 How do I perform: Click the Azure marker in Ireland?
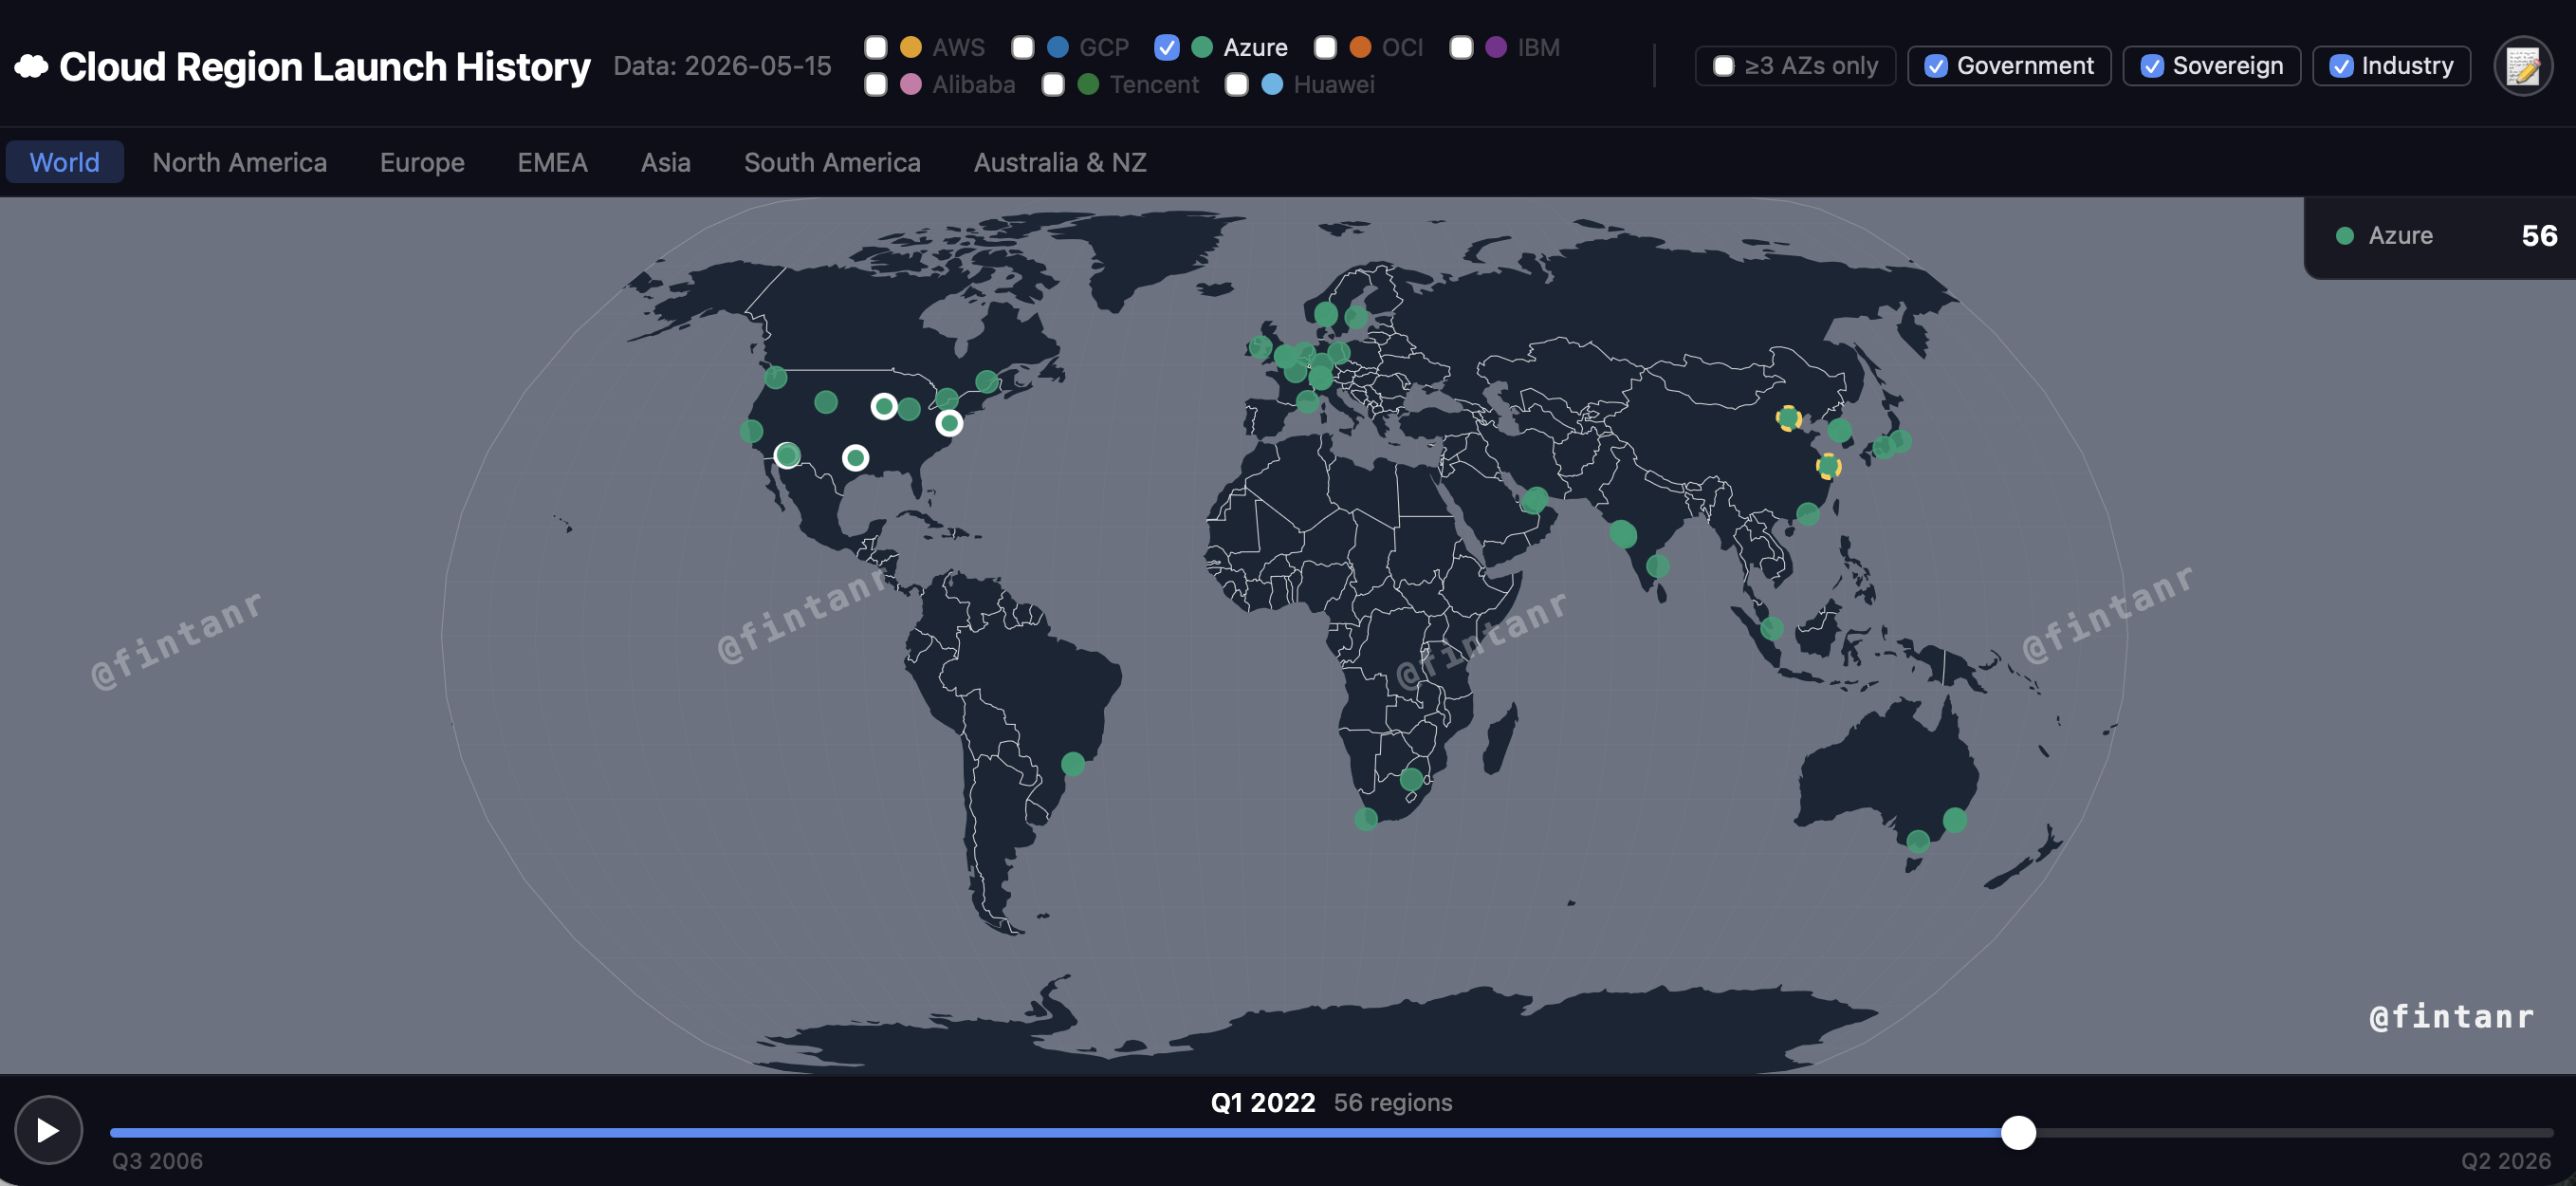pos(1260,347)
